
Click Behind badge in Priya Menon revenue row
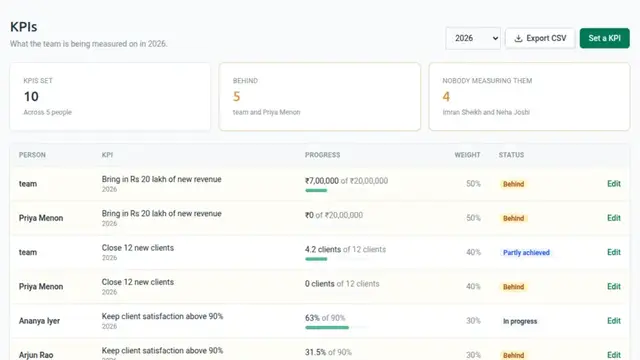(x=513, y=218)
